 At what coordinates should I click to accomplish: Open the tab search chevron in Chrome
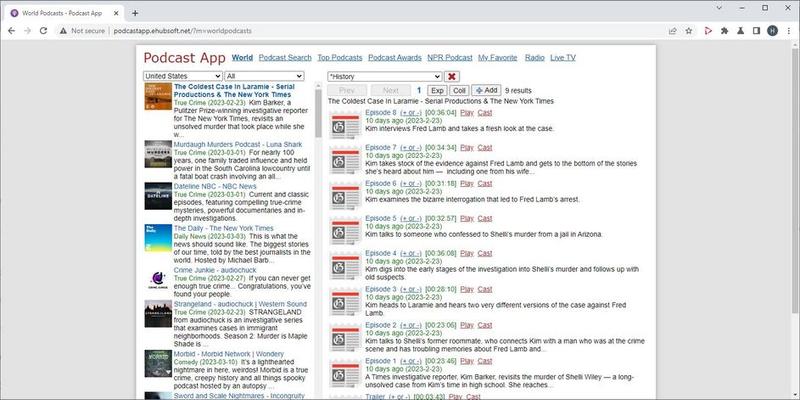pyautogui.click(x=719, y=8)
